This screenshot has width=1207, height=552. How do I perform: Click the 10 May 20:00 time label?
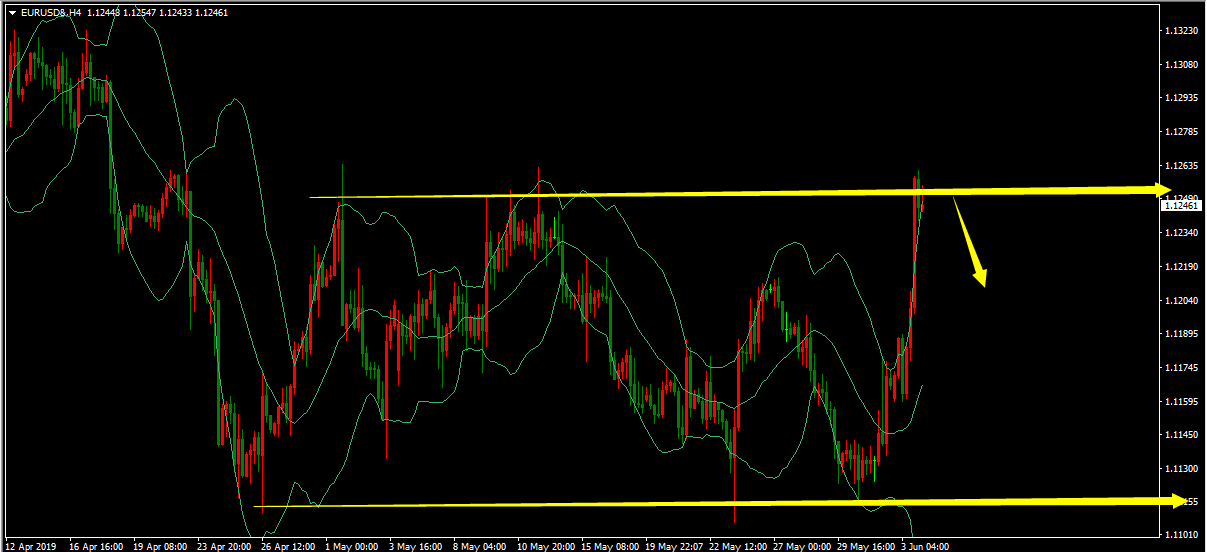point(546,546)
